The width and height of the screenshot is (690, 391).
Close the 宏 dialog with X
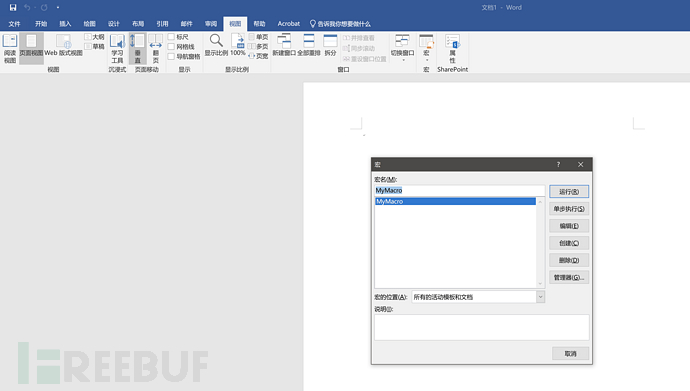pyautogui.click(x=580, y=164)
